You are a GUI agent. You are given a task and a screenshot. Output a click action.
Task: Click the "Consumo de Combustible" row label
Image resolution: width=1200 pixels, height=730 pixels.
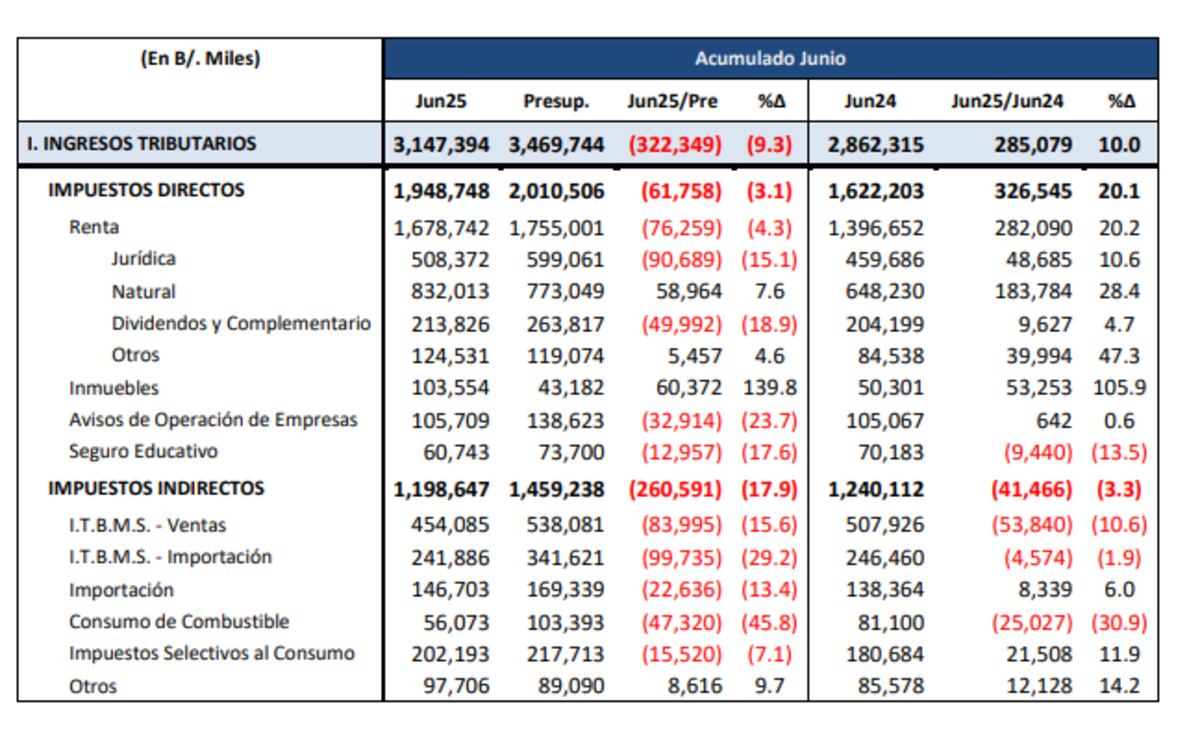[179, 621]
